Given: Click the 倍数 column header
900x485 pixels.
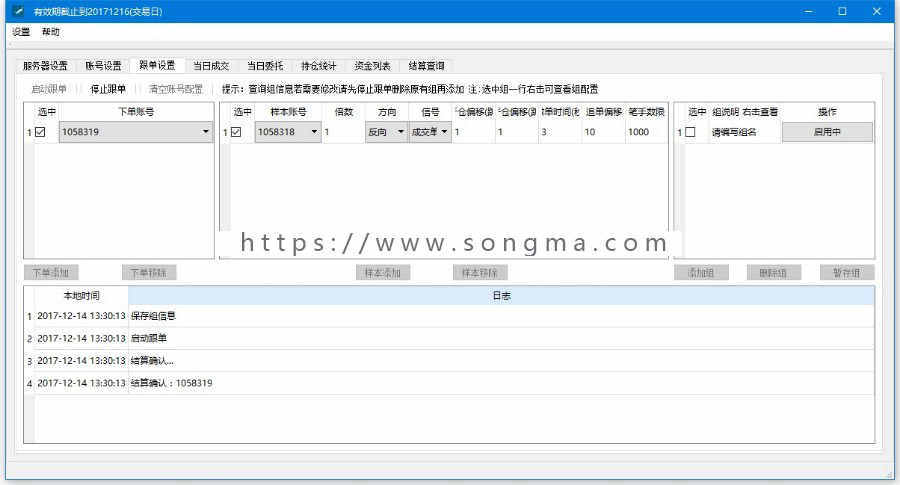Looking at the screenshot, I should tap(343, 112).
